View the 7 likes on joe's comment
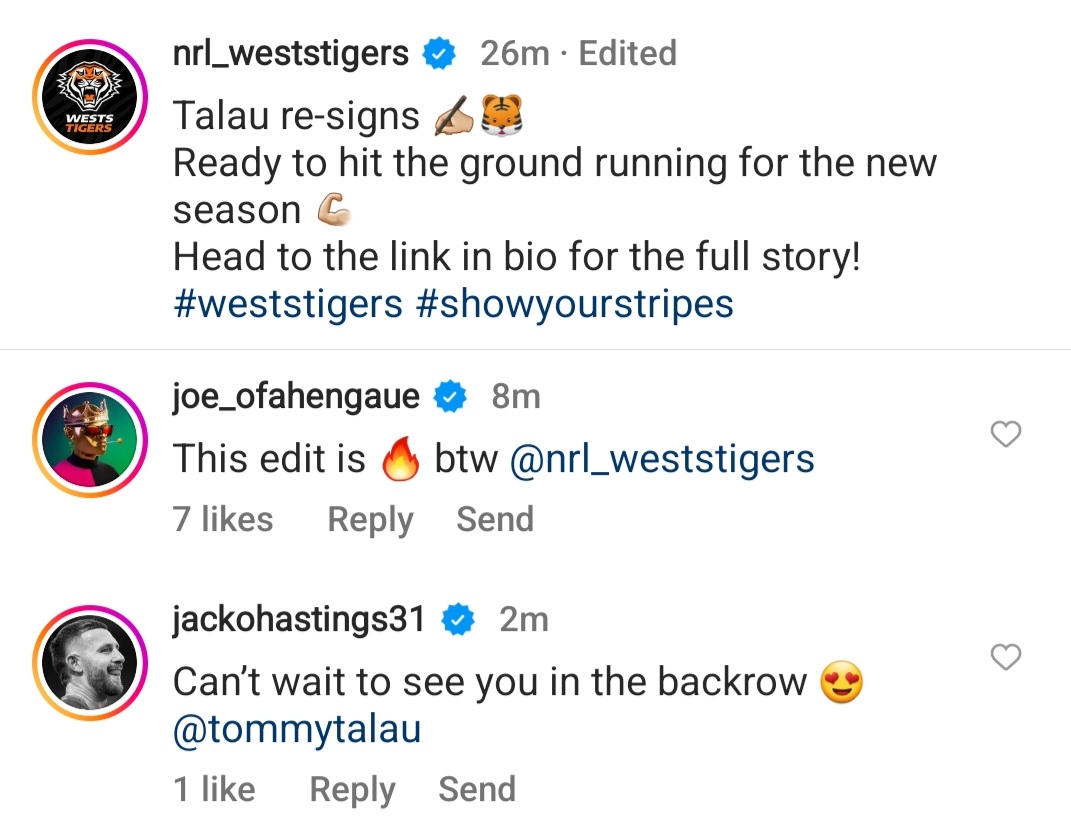This screenshot has height=840, width=1071. point(222,519)
